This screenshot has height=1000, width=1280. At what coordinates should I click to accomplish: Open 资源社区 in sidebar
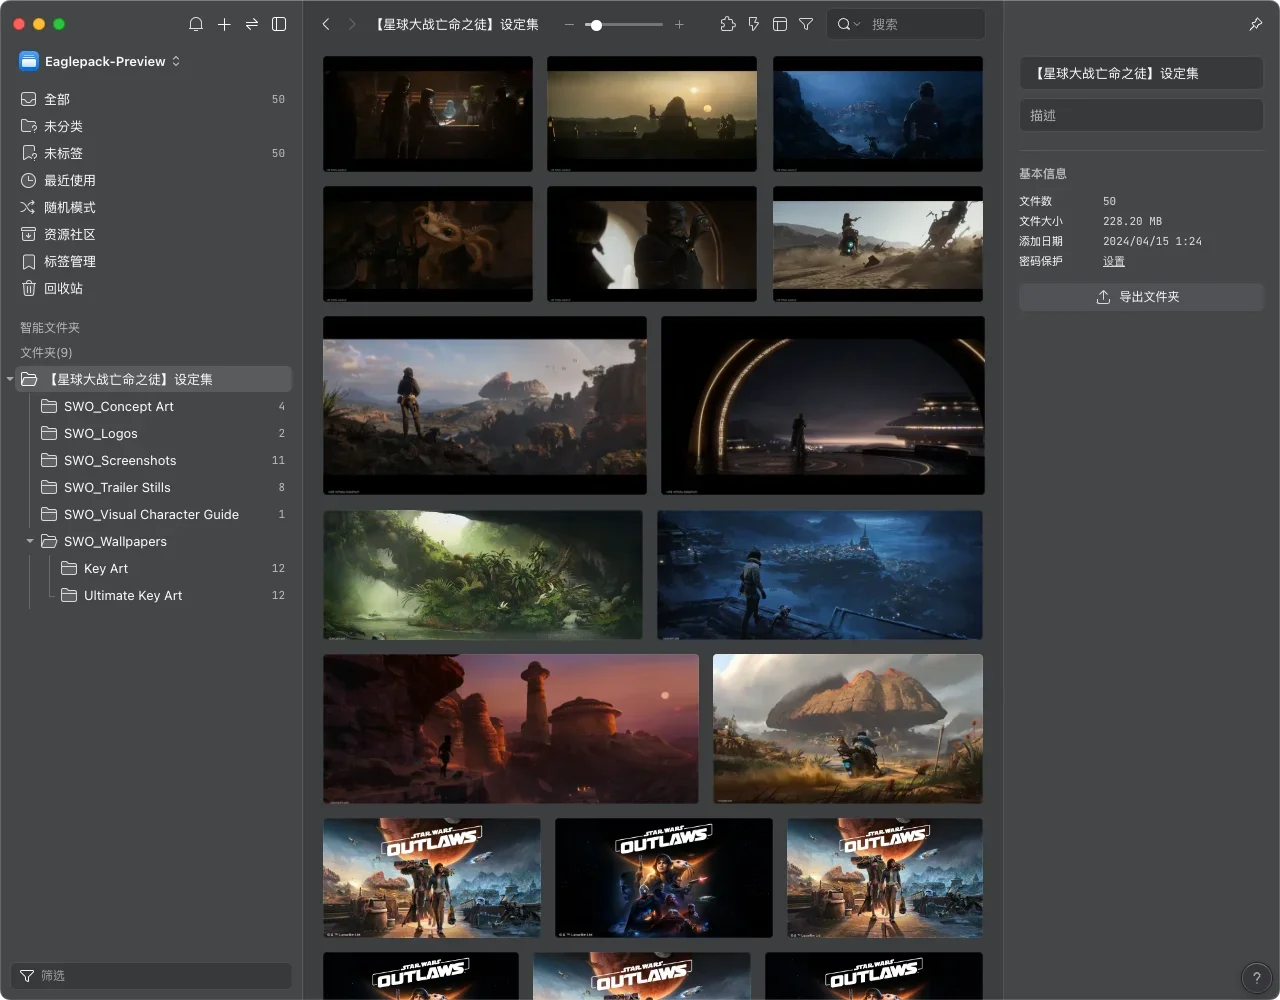pos(152,234)
